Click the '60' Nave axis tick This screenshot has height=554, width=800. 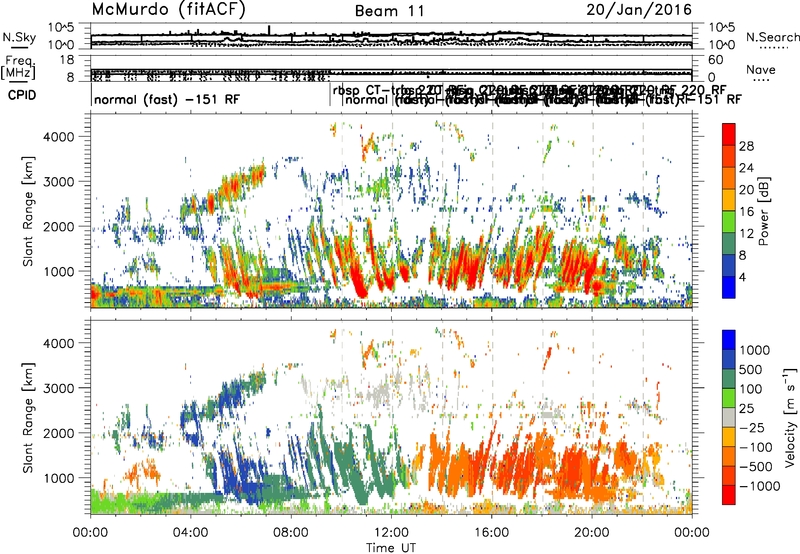[716, 60]
